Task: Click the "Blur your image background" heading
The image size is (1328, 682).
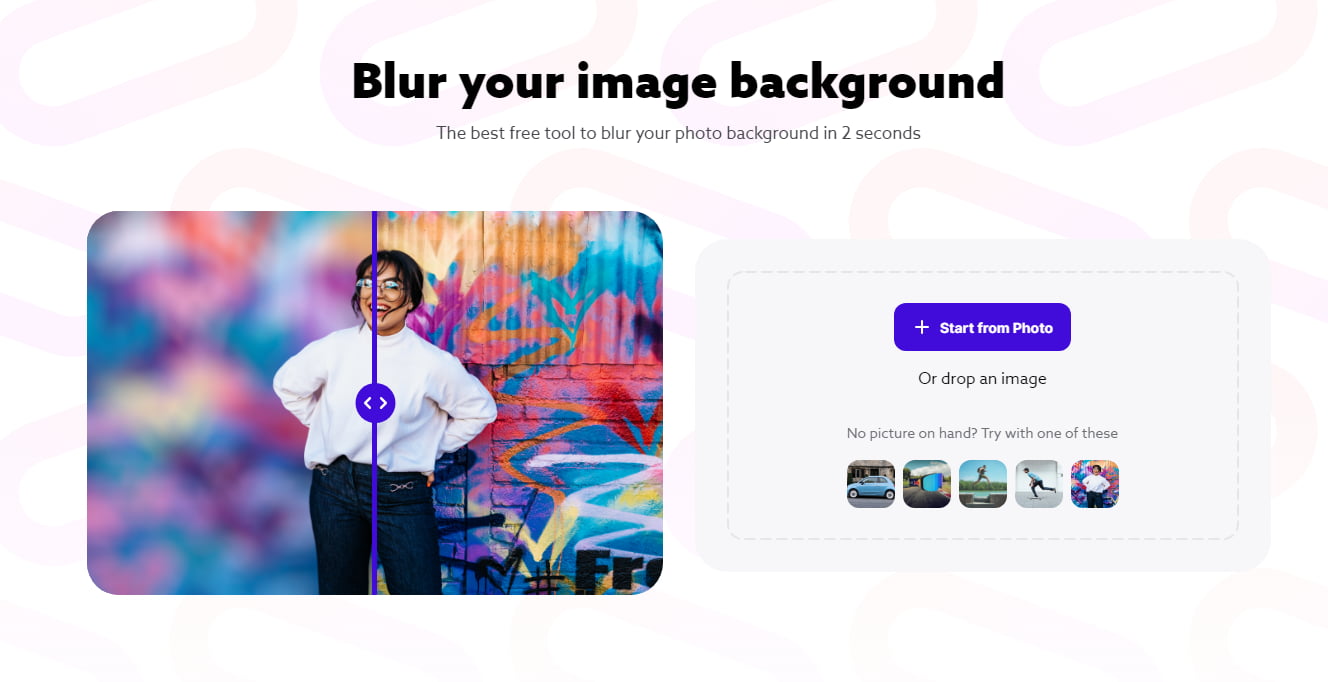Action: [x=678, y=82]
